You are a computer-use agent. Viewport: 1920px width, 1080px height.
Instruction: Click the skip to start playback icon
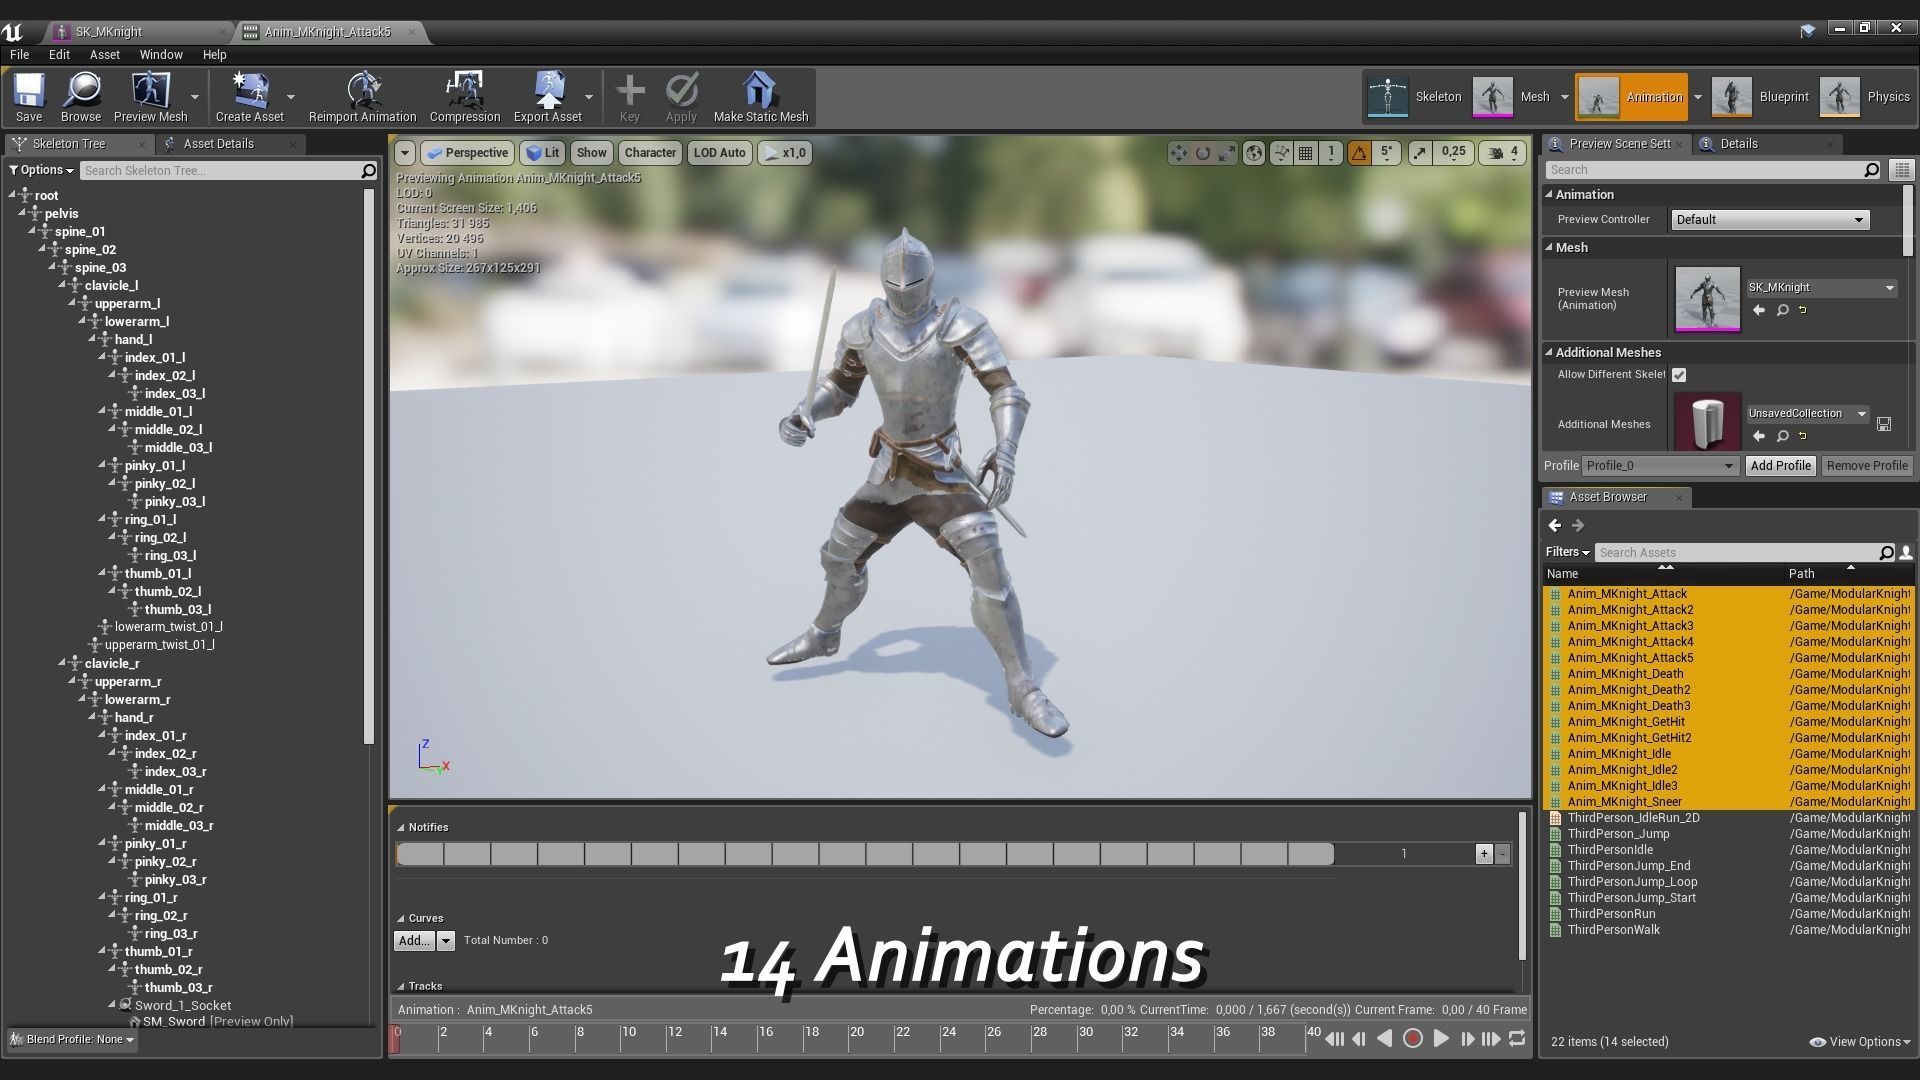(x=1335, y=1039)
